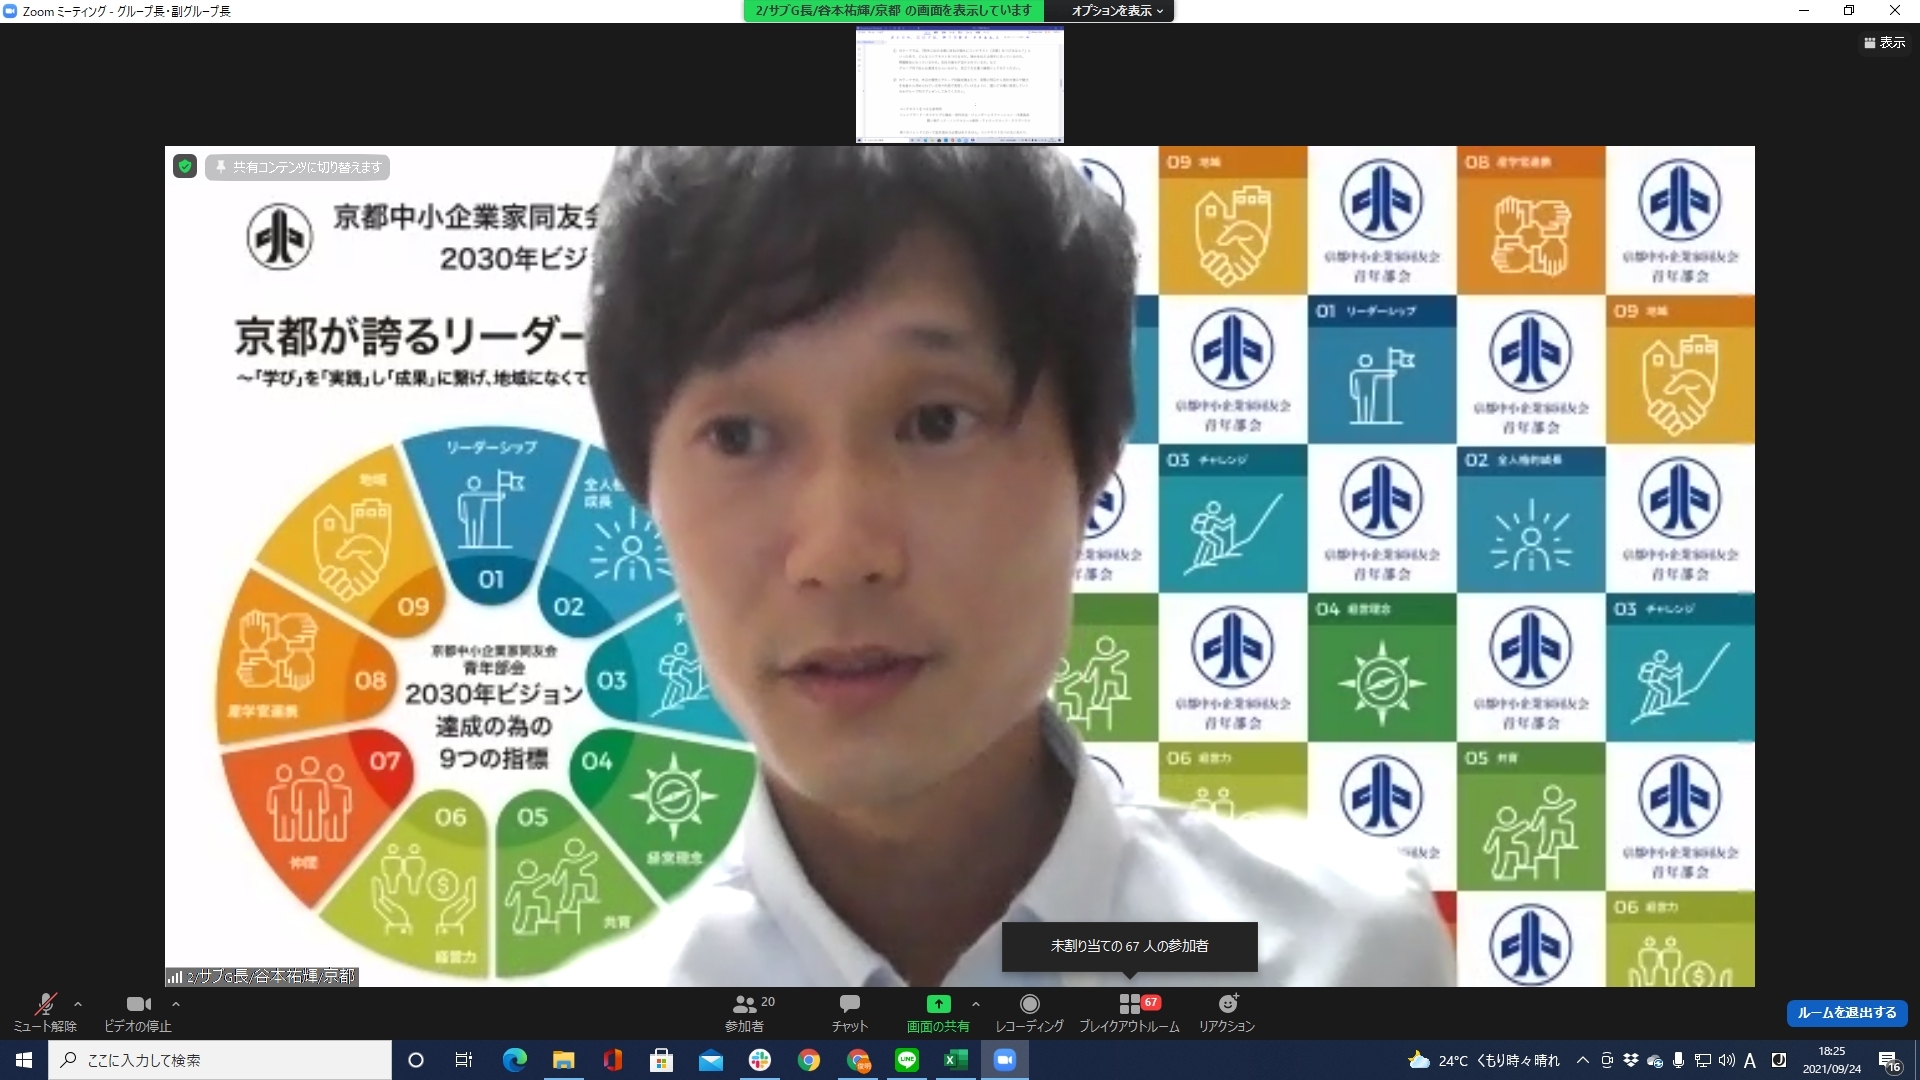Open Mail app from taskbar
Image resolution: width=1920 pixels, height=1080 pixels.
[710, 1060]
